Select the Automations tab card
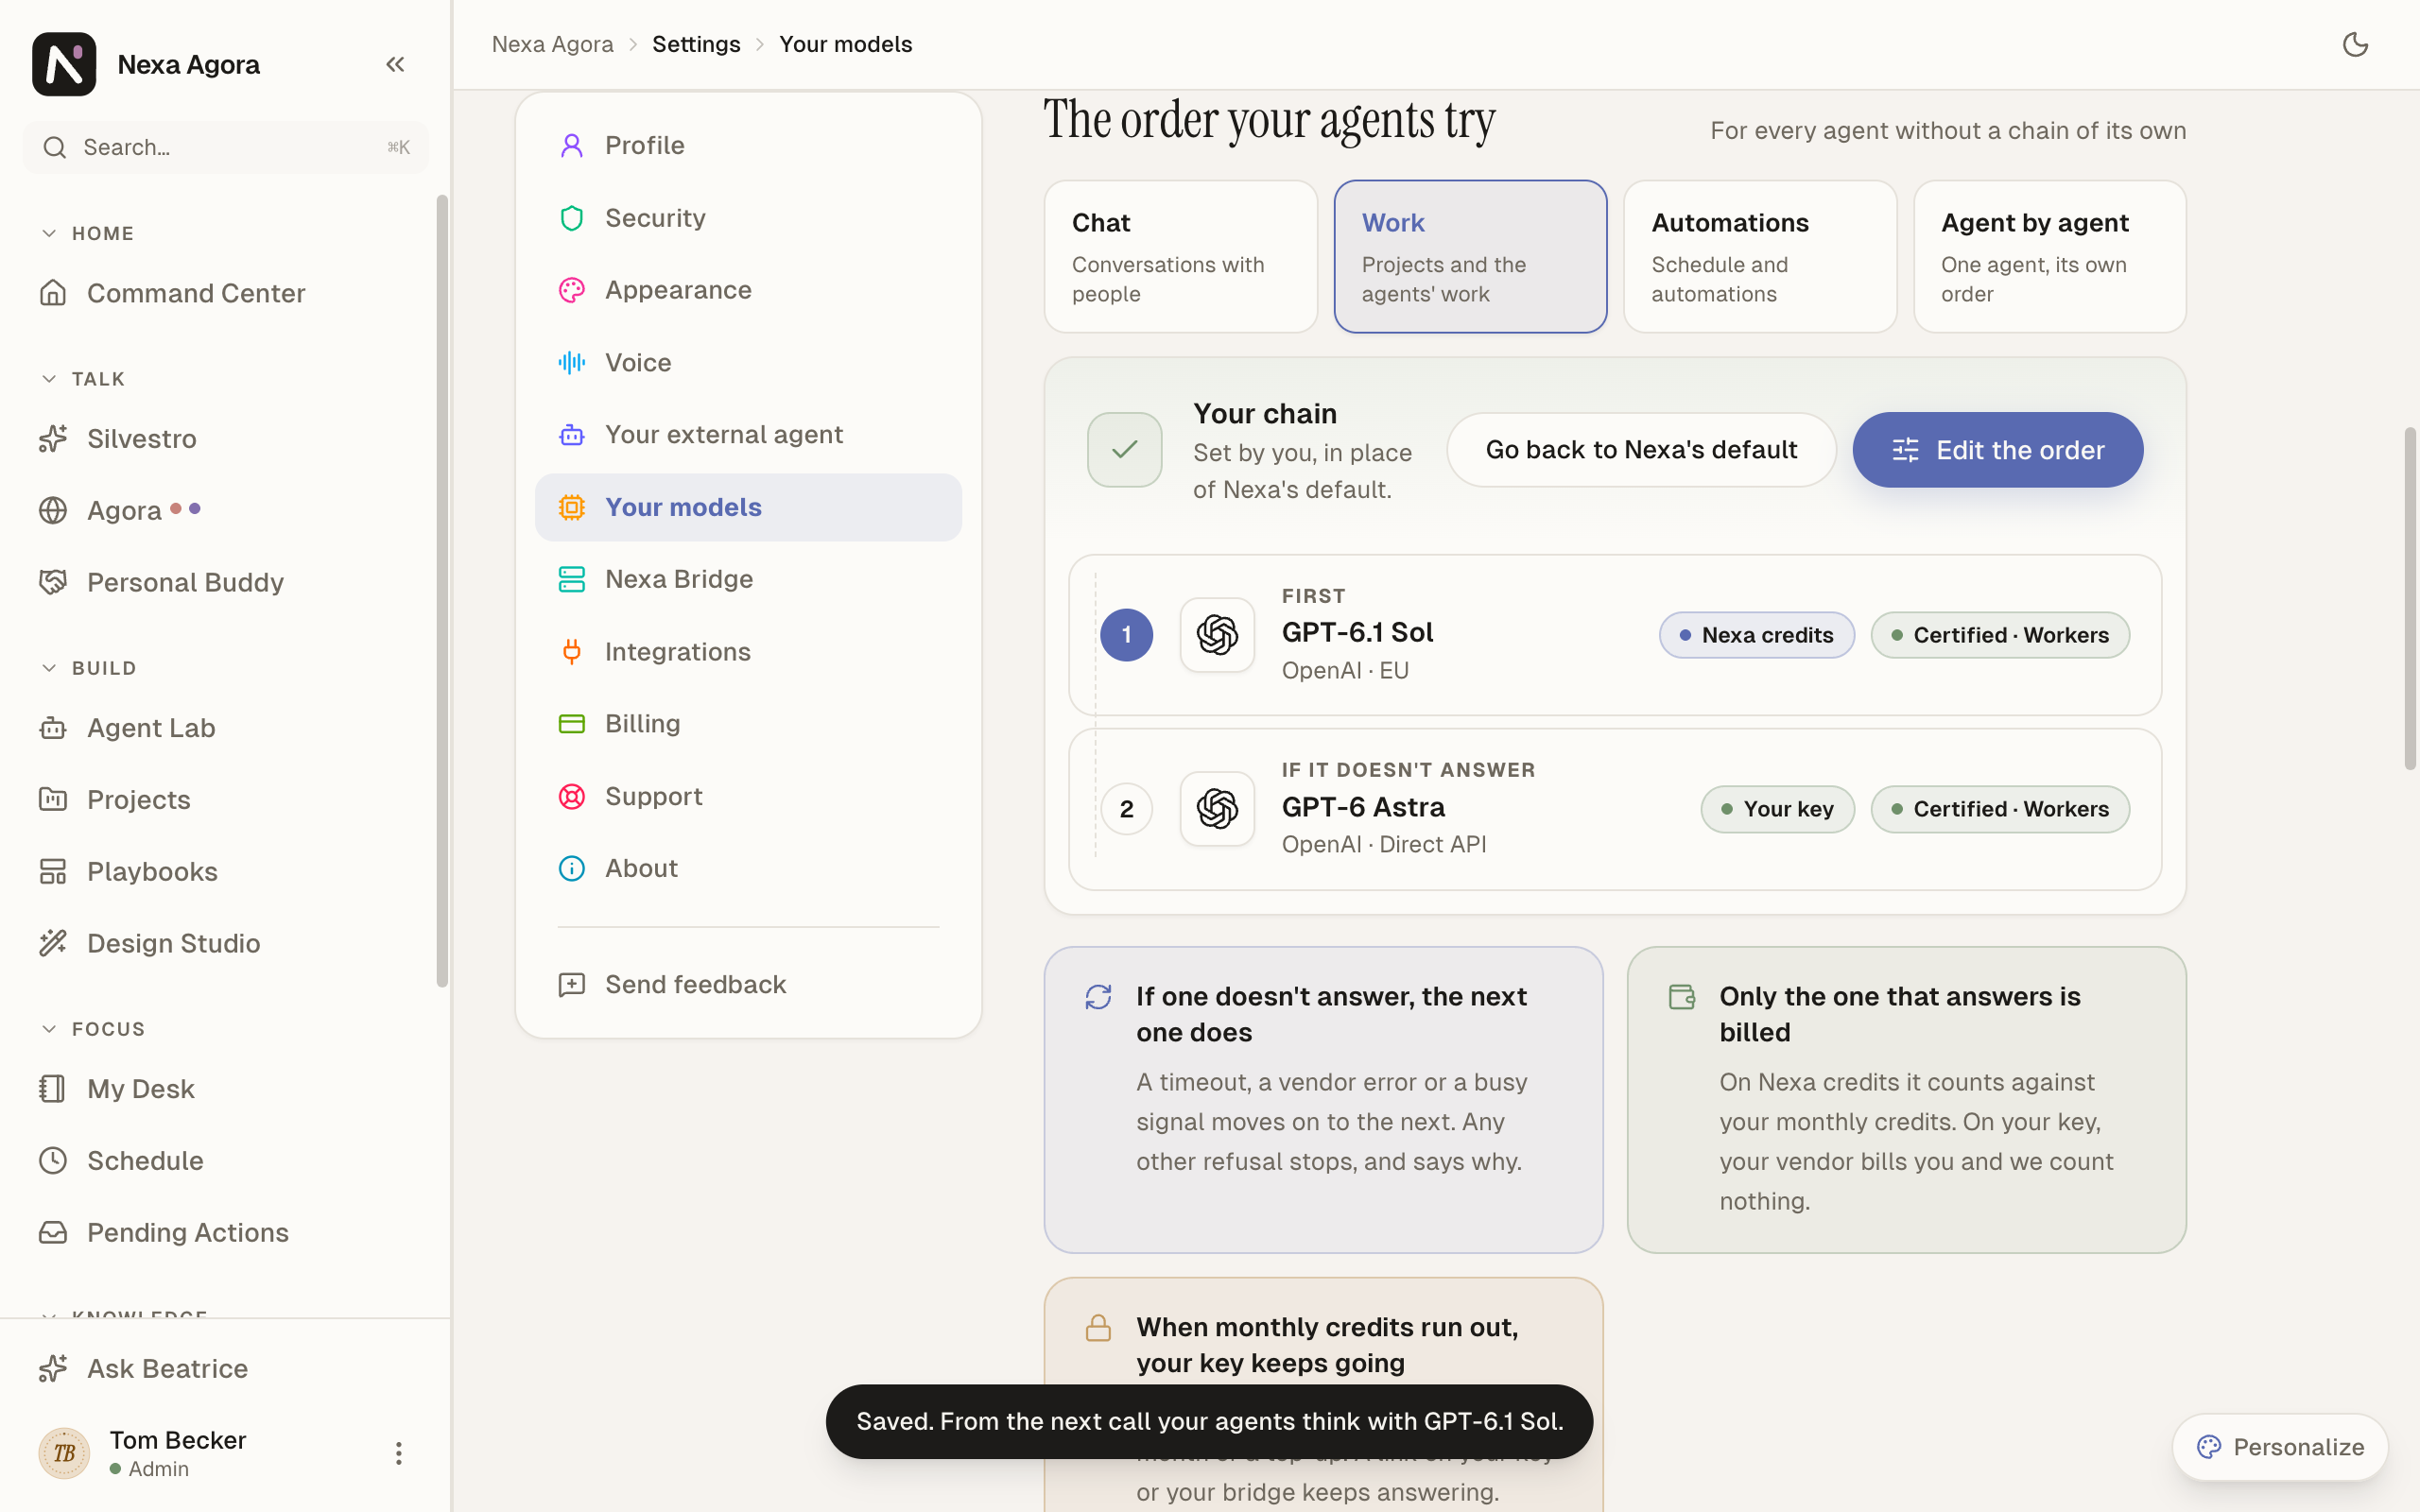Viewport: 2420px width, 1512px height. click(1760, 256)
